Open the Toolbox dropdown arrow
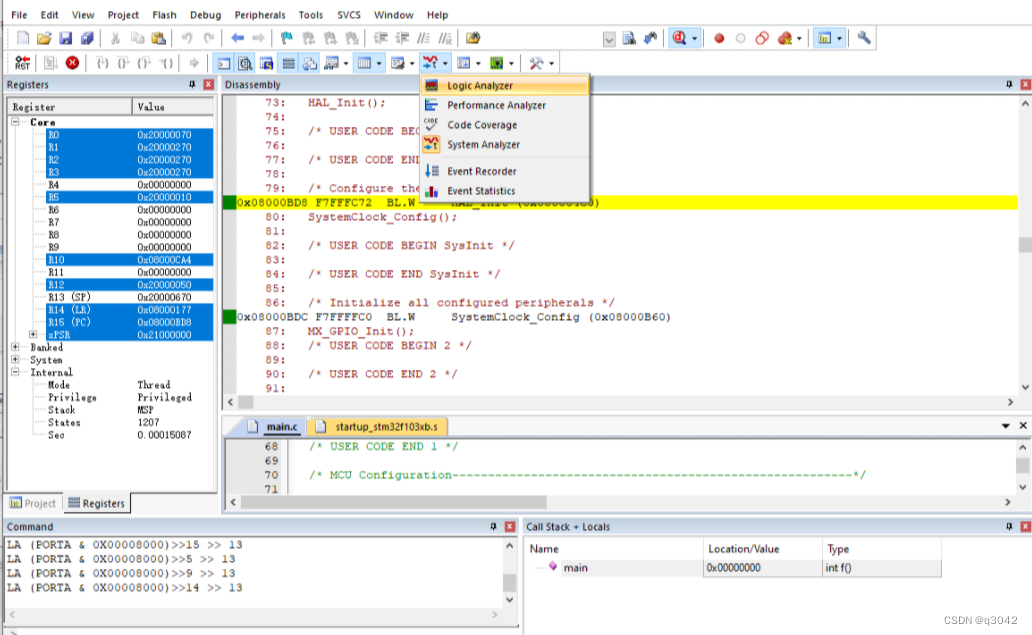1032x635 pixels. pyautogui.click(x=552, y=63)
